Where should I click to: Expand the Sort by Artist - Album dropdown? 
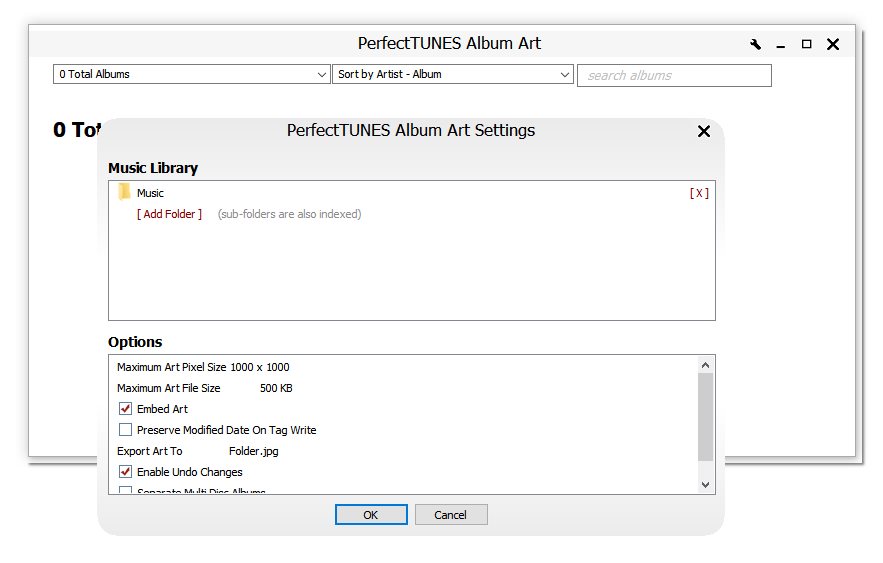[x=453, y=74]
